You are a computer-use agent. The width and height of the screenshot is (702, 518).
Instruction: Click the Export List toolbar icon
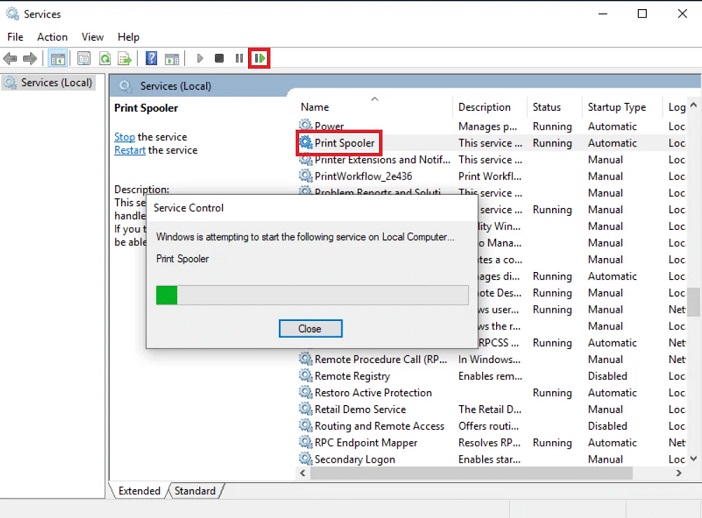(x=124, y=59)
